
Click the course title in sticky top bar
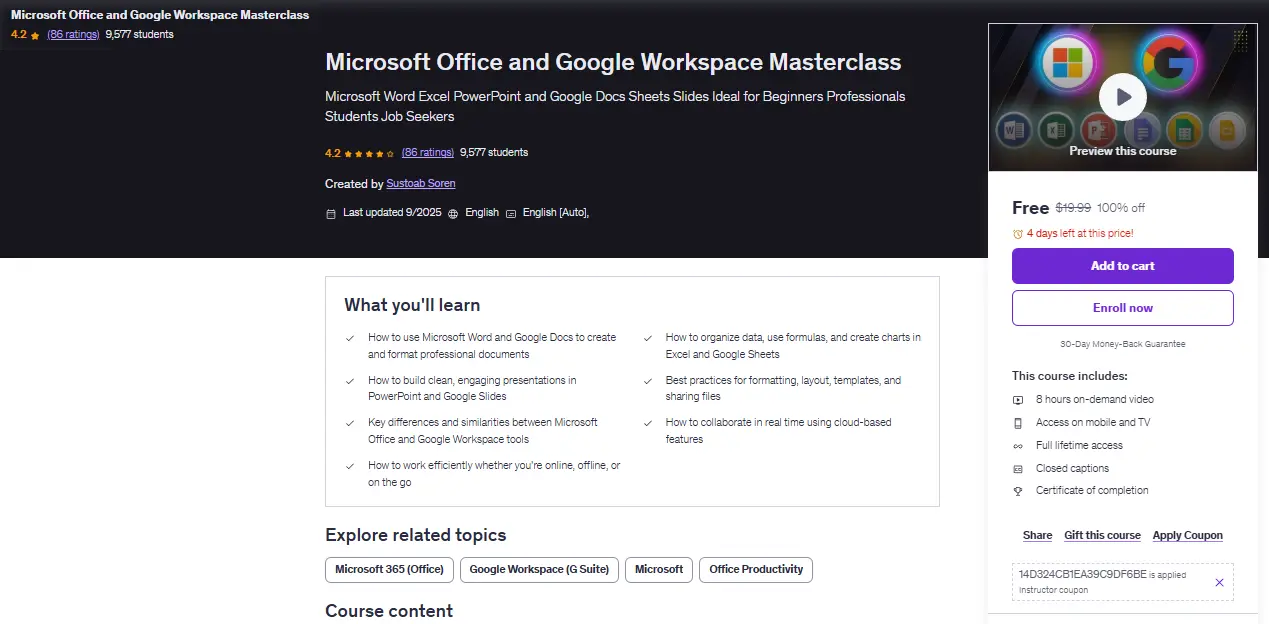[160, 15]
